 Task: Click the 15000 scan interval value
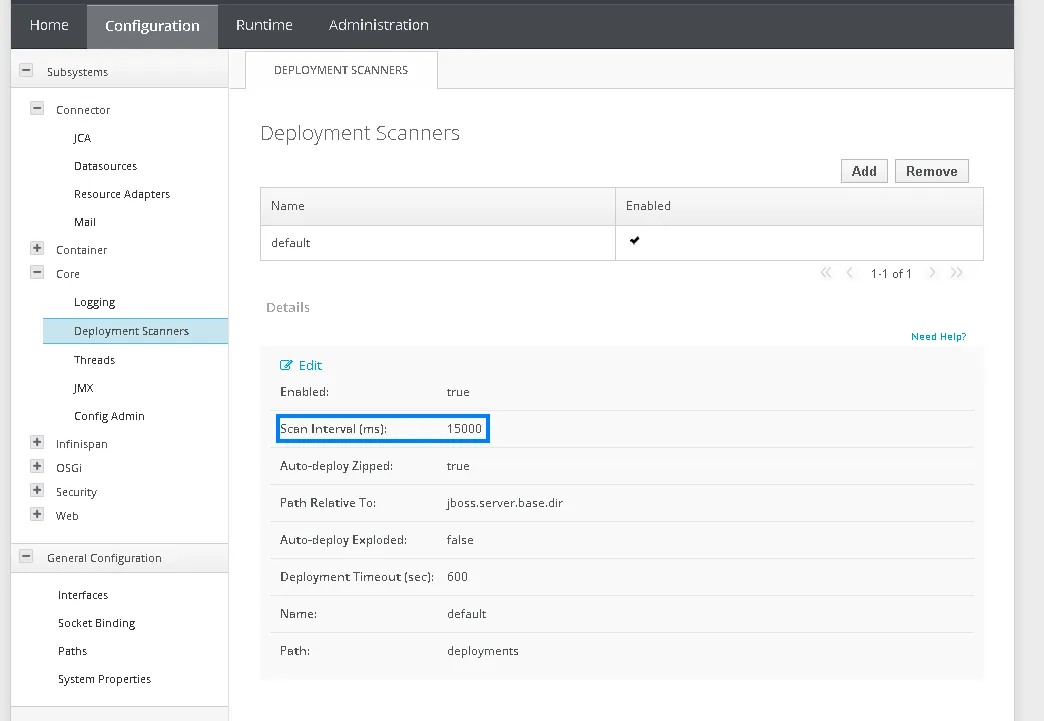[x=464, y=429]
